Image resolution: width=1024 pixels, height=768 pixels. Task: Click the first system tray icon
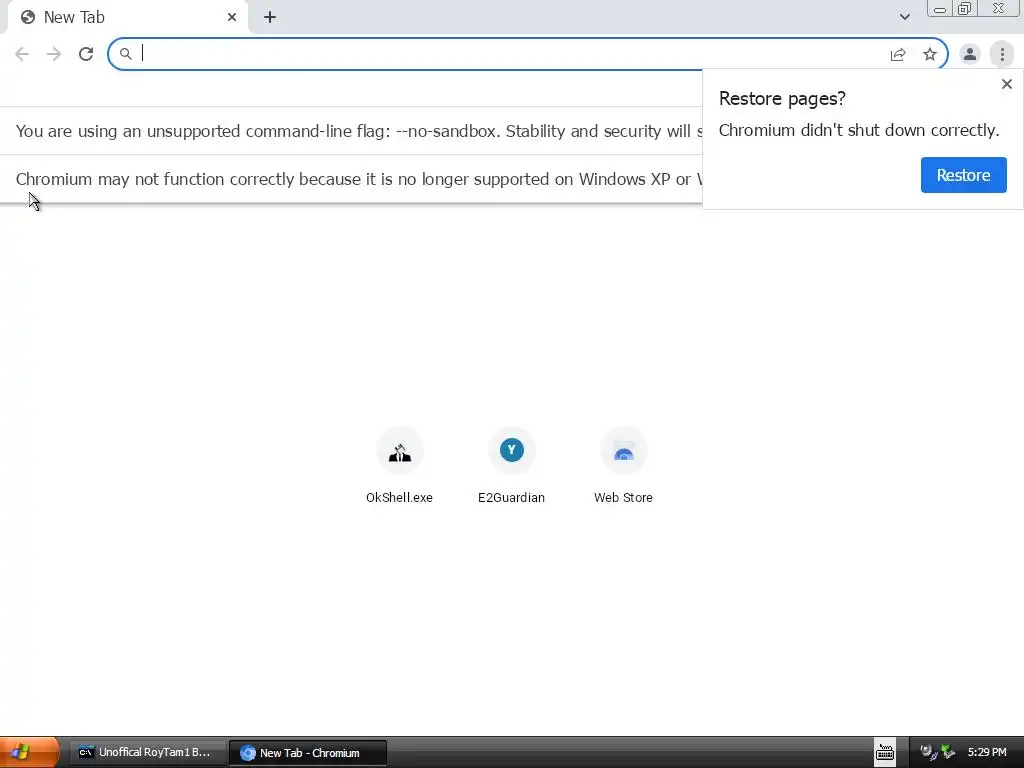[x=928, y=752]
